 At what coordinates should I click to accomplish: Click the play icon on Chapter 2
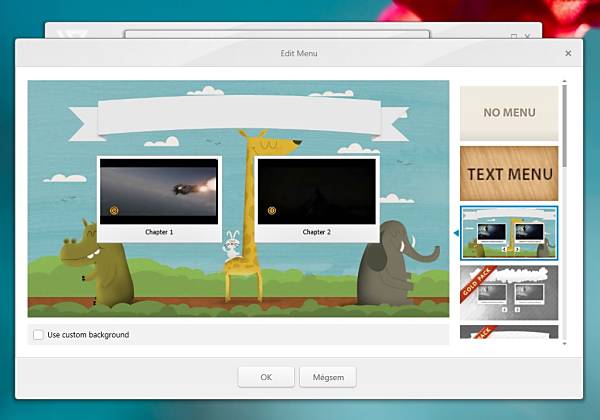[x=272, y=210]
